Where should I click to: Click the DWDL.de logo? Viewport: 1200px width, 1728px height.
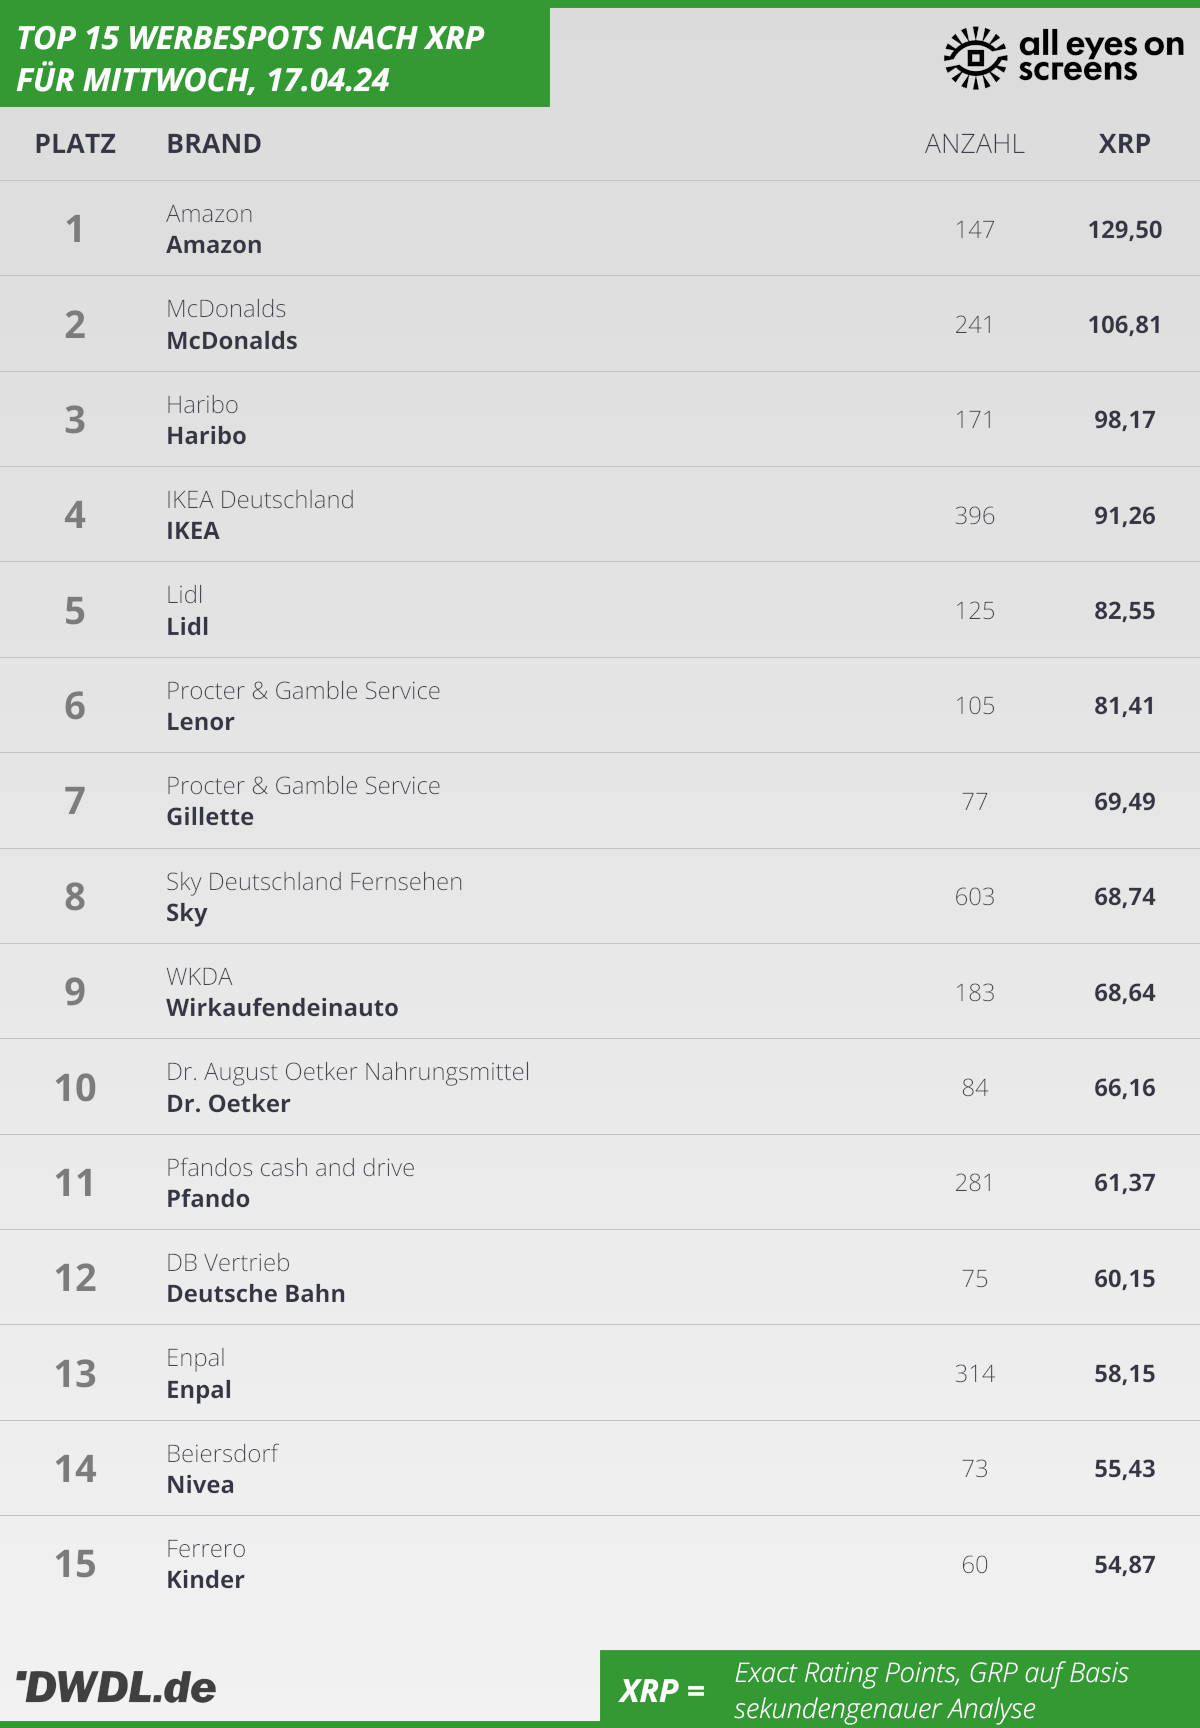(116, 1687)
